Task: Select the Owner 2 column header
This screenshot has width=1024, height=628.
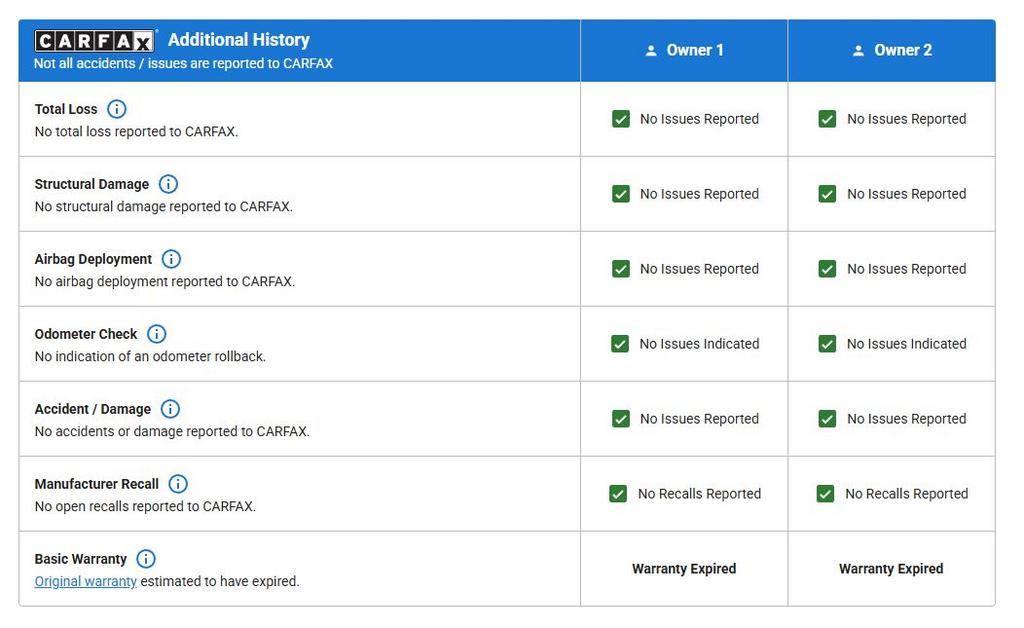Action: (x=892, y=50)
